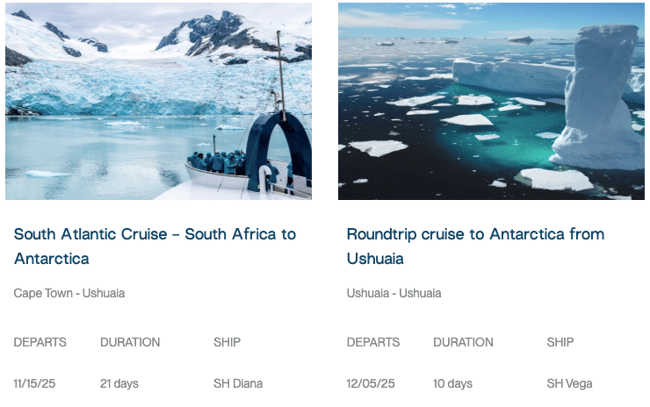Click the 10 days duration value

[x=453, y=384]
